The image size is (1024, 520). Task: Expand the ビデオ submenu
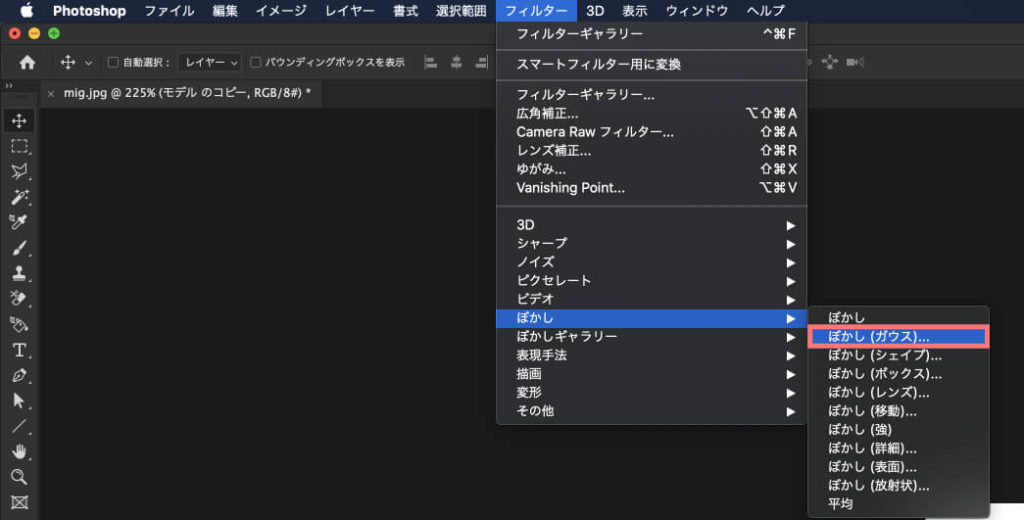[x=652, y=299]
